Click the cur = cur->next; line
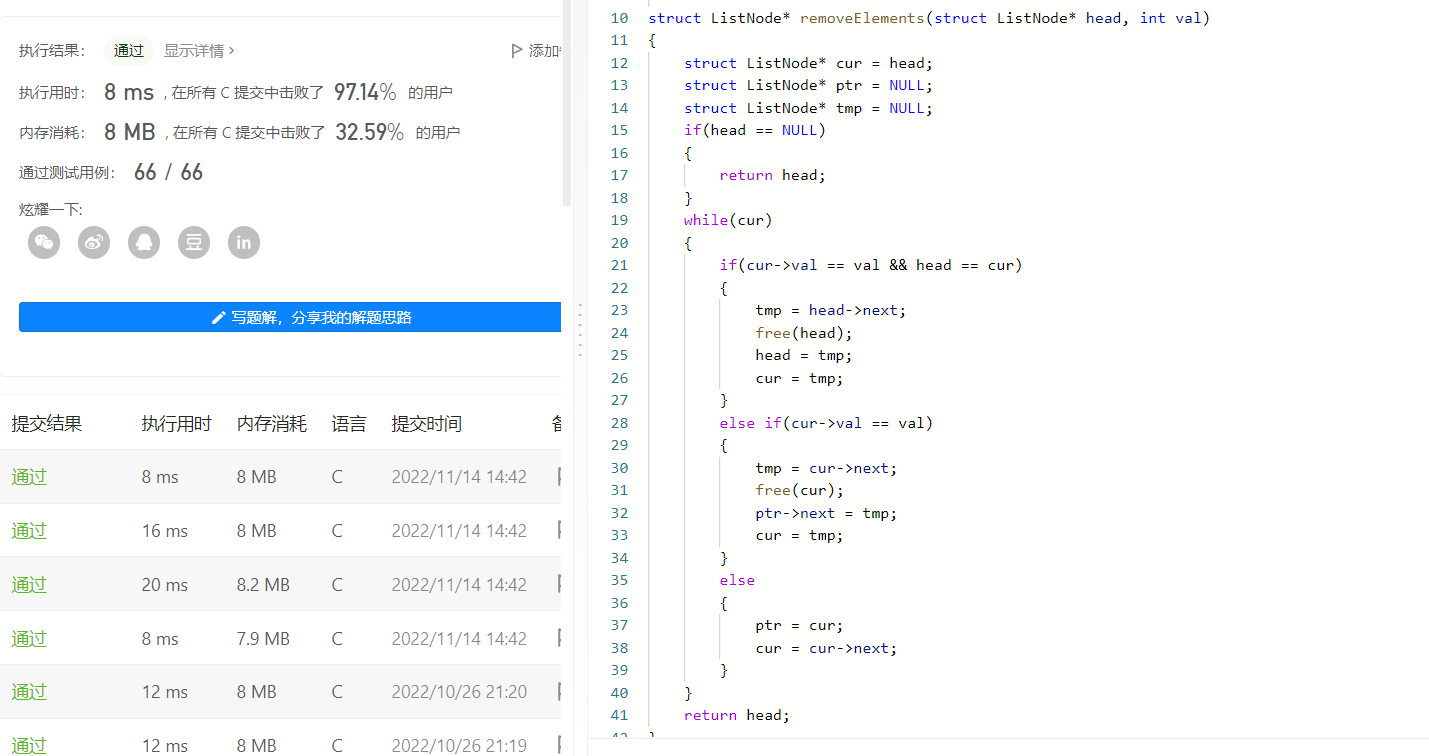The image size is (1429, 756). point(826,648)
